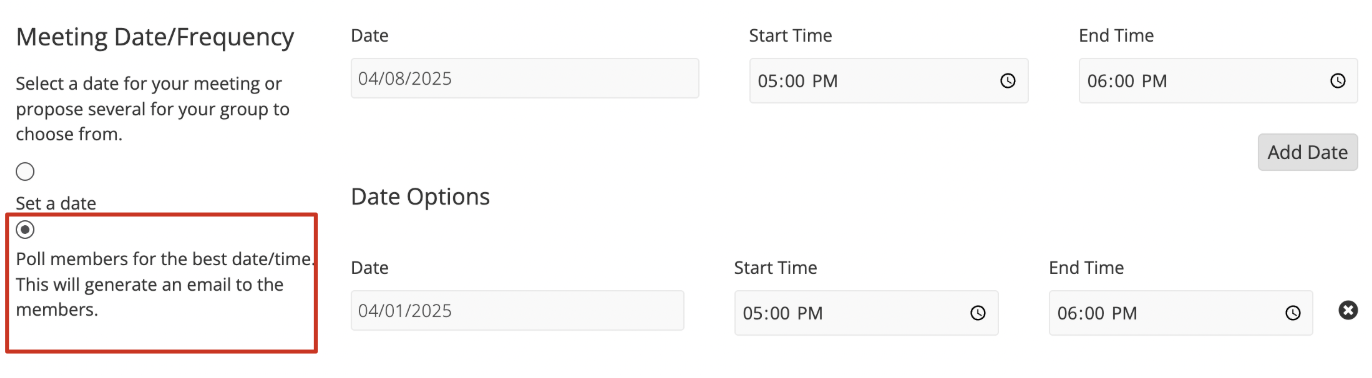
Task: Focus the top End Time 06:00 PM field
Action: tap(1218, 81)
